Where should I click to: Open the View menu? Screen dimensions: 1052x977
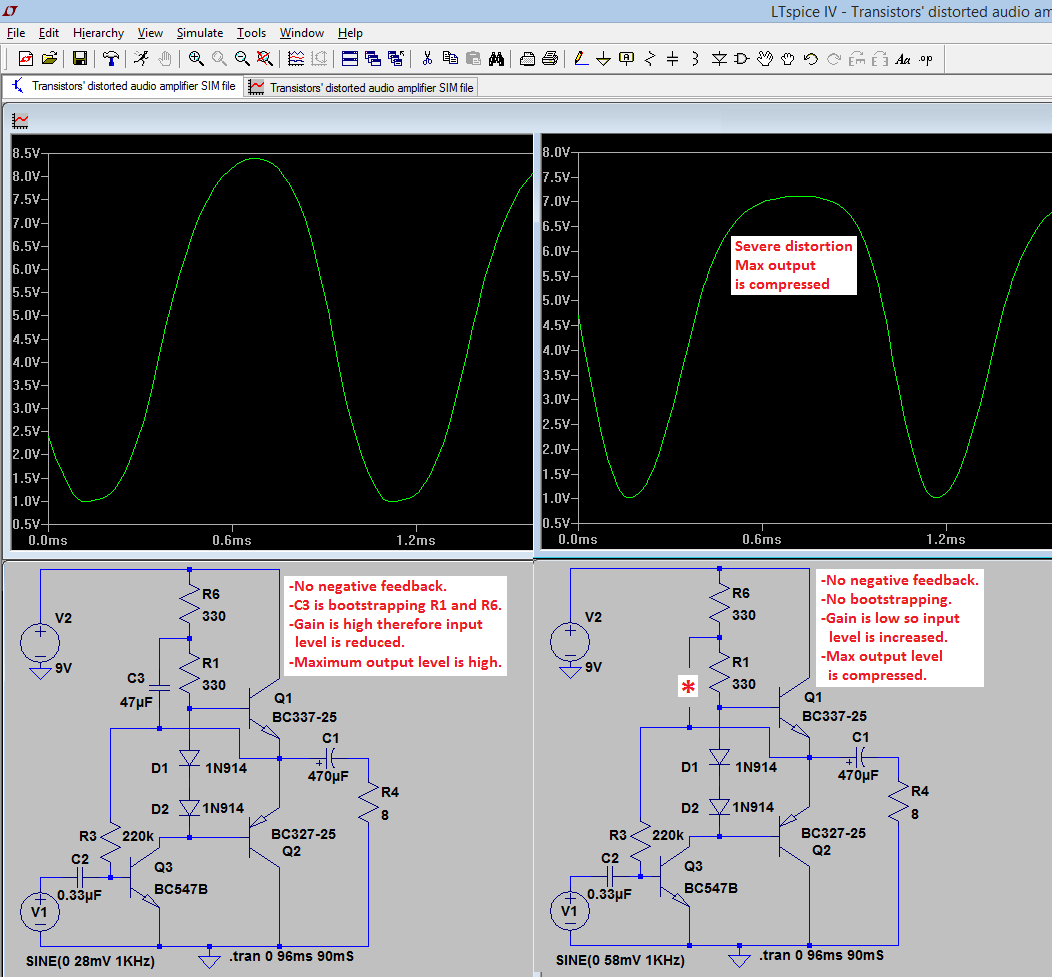coord(150,33)
